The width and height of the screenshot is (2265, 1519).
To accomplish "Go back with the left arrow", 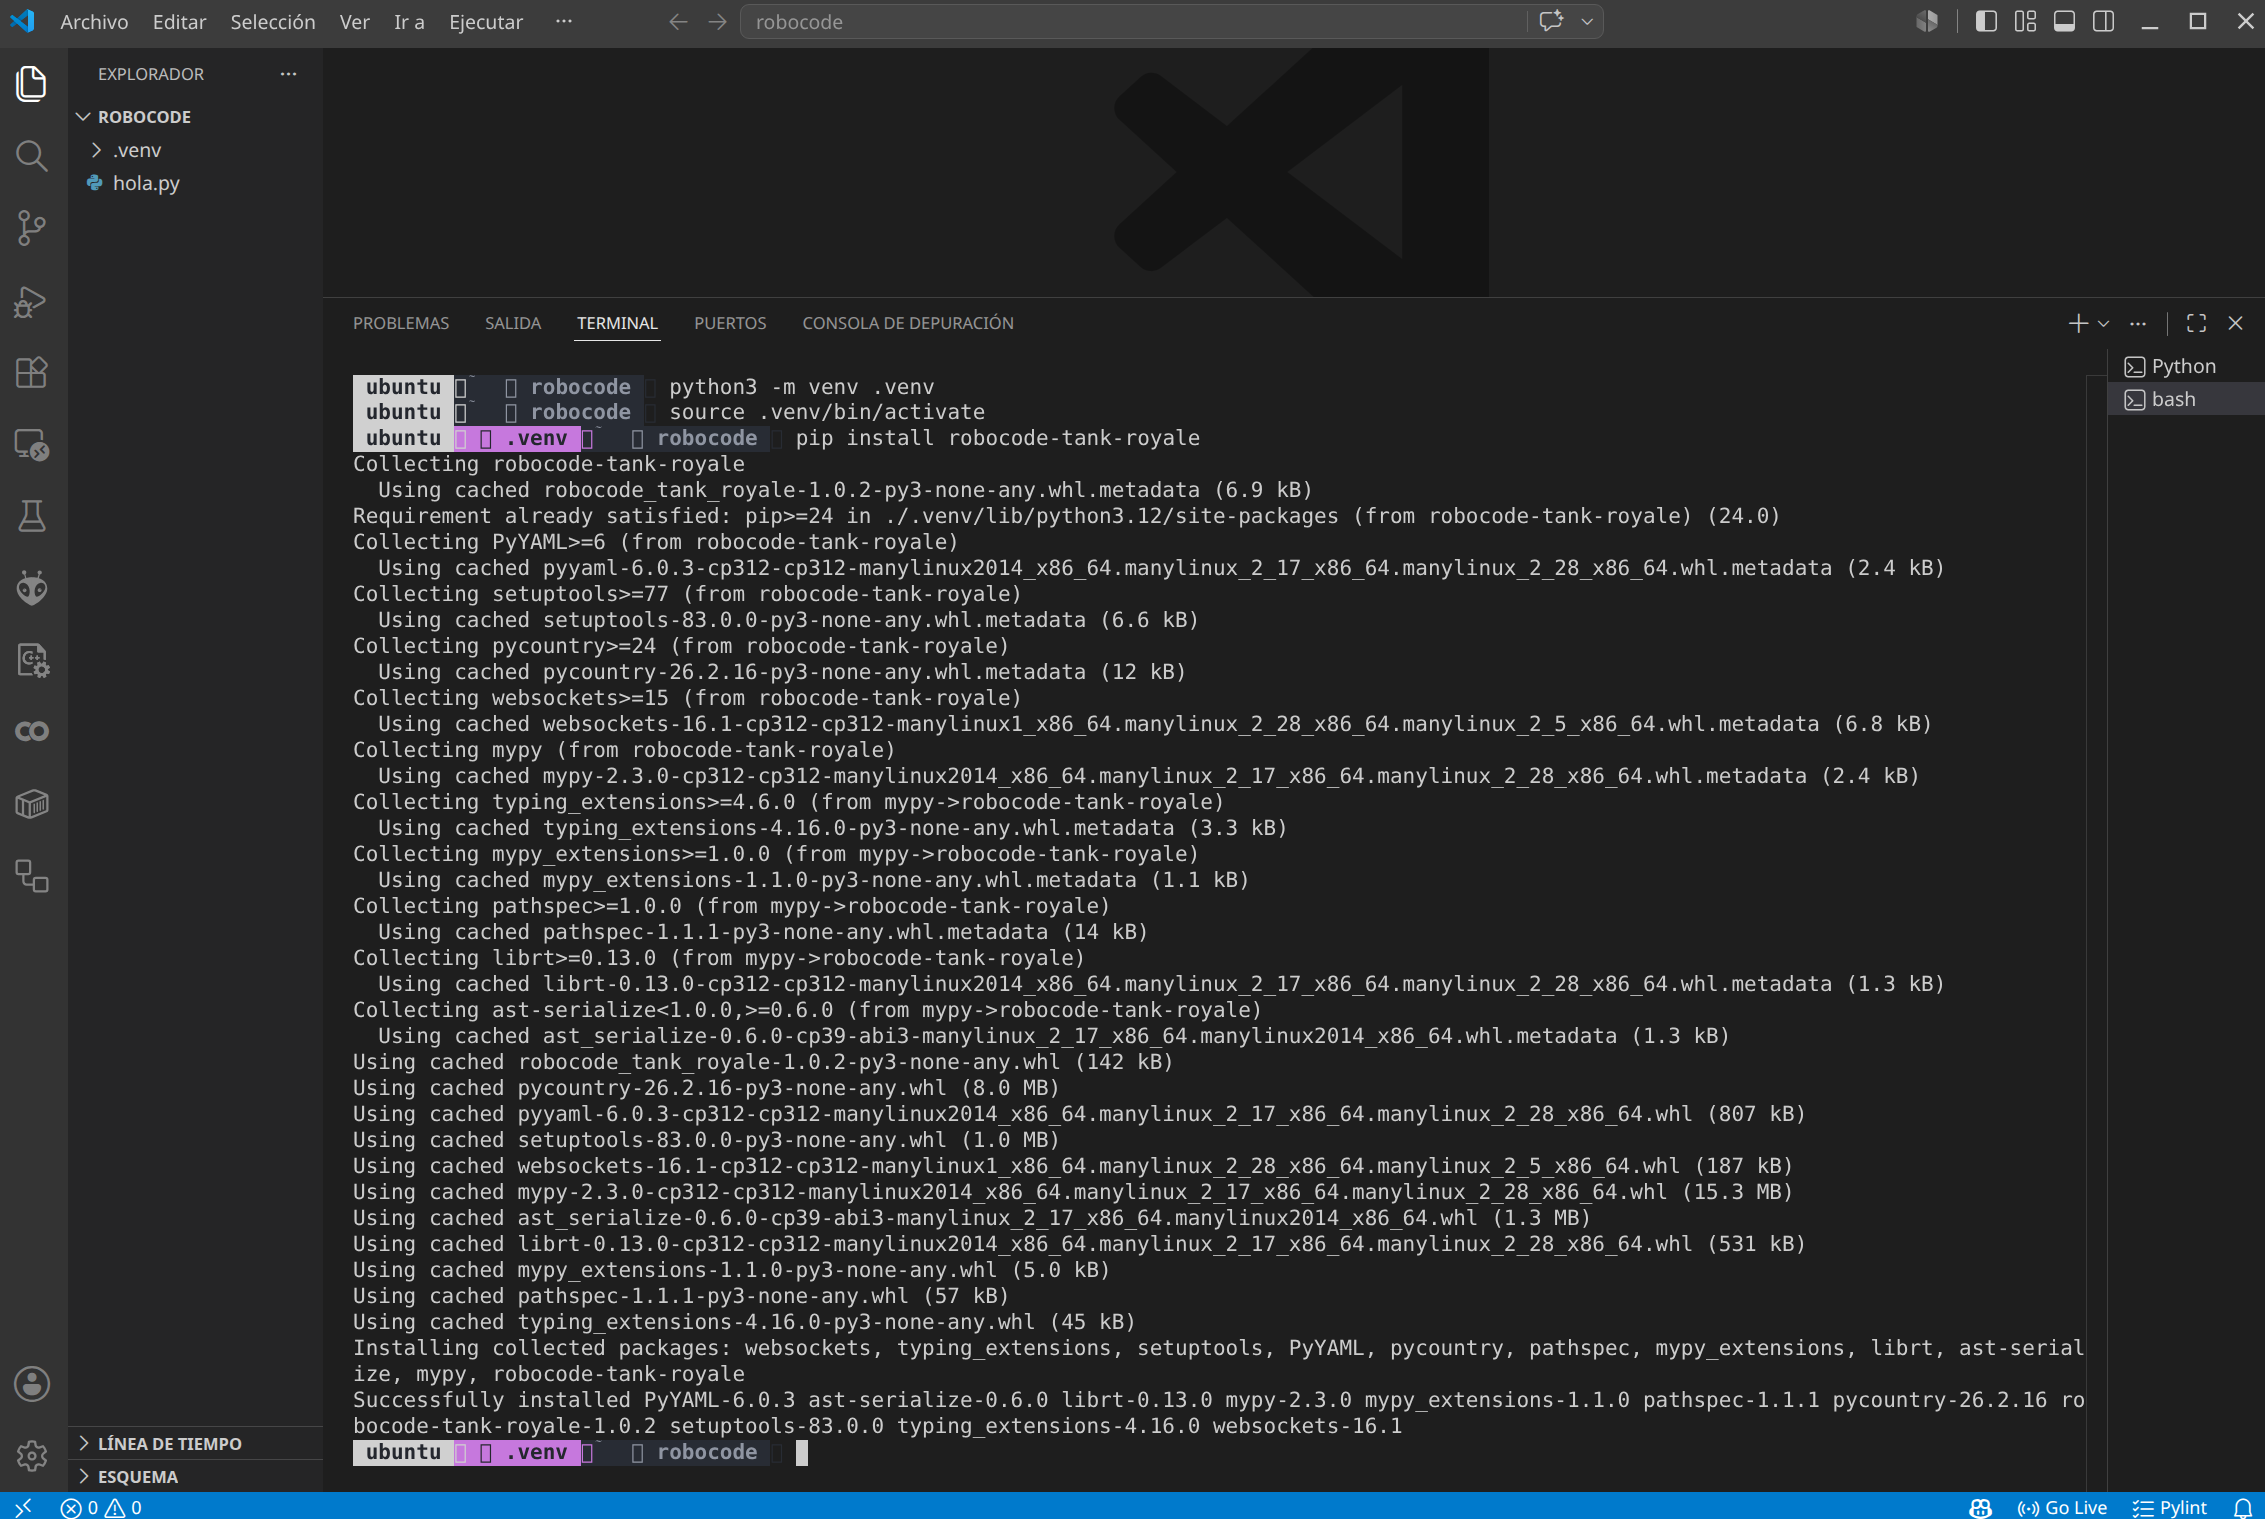I will 678,21.
